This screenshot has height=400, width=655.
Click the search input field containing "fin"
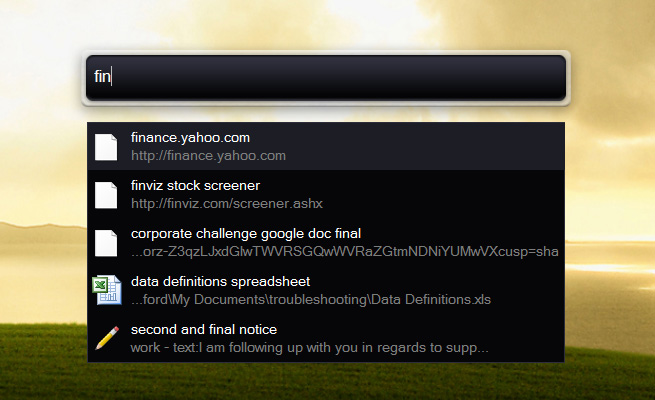coord(326,78)
